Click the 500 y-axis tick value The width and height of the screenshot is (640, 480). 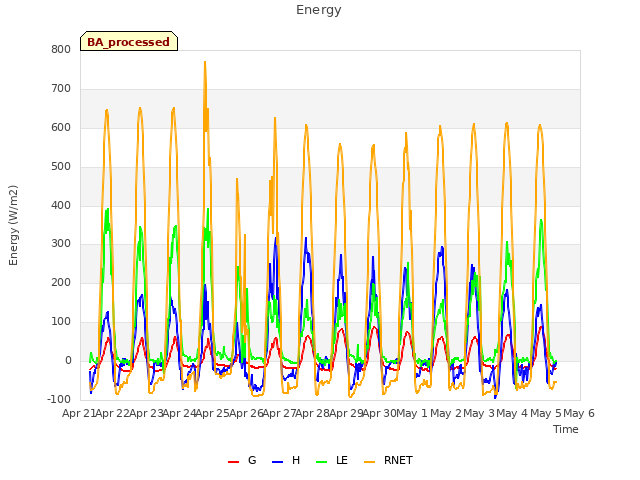tap(61, 167)
